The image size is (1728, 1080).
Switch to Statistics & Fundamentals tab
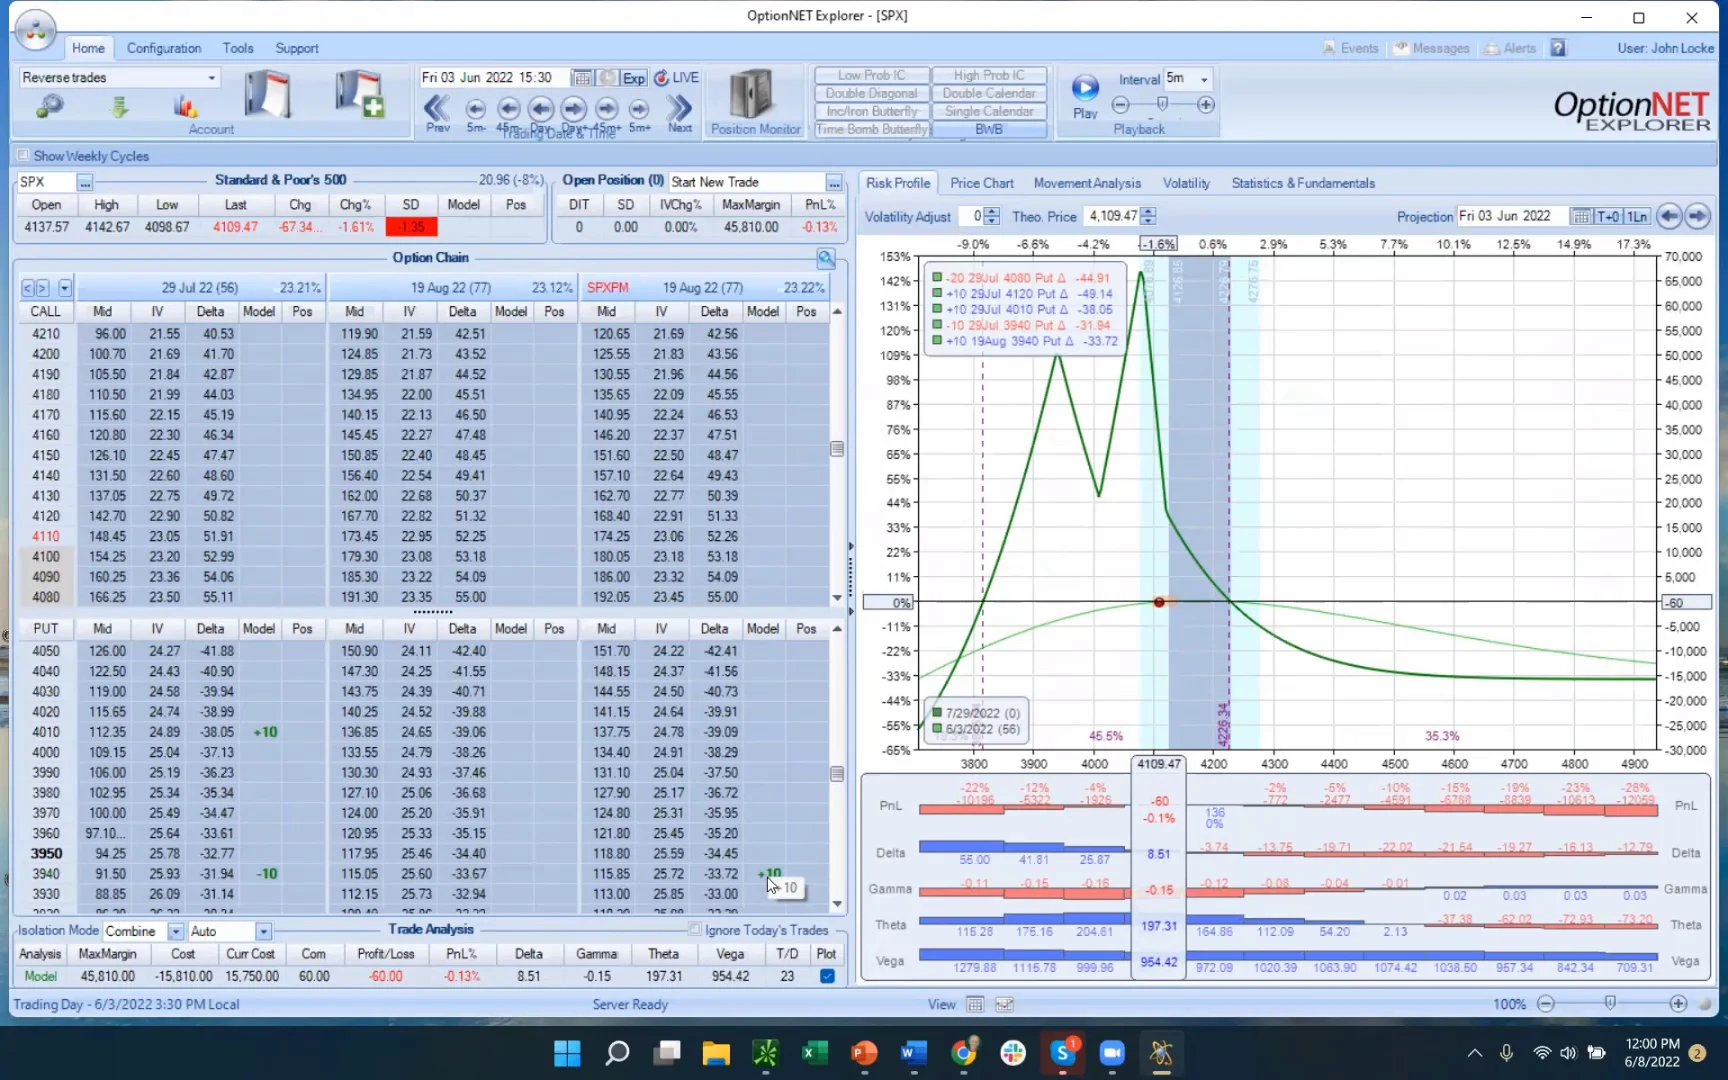pyautogui.click(x=1303, y=183)
